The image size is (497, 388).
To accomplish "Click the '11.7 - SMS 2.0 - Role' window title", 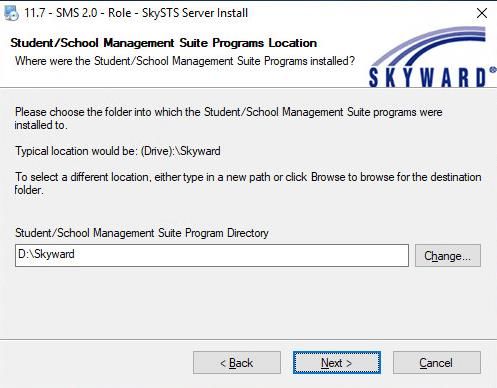I will (136, 13).
